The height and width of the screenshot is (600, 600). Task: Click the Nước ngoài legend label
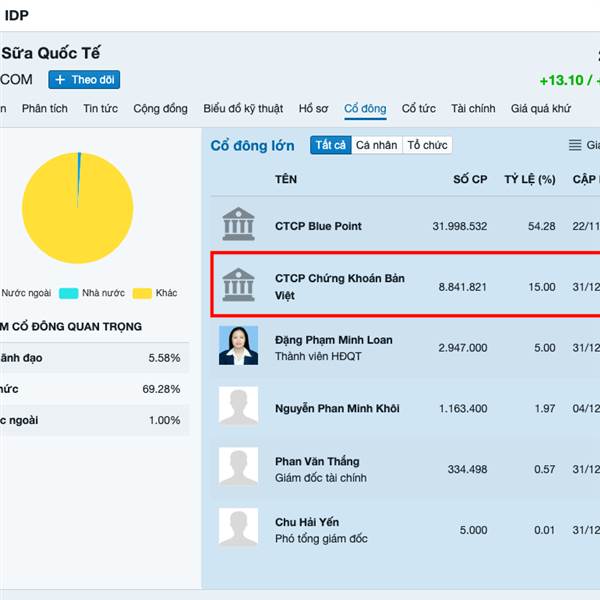[26, 293]
